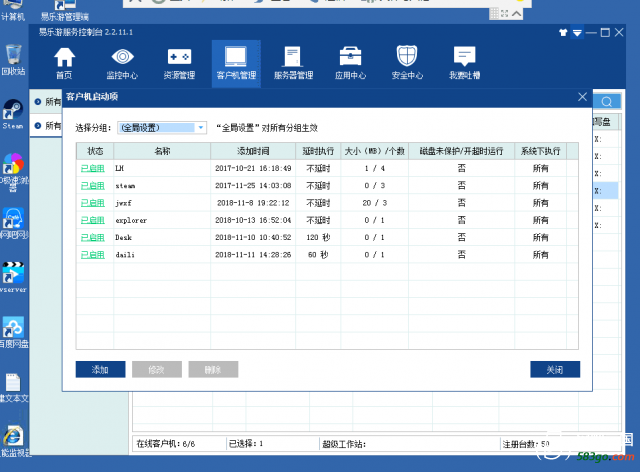Screen dimensions: 640x472
Task: Toggle 已启用 status for steam row
Action: tap(93, 186)
